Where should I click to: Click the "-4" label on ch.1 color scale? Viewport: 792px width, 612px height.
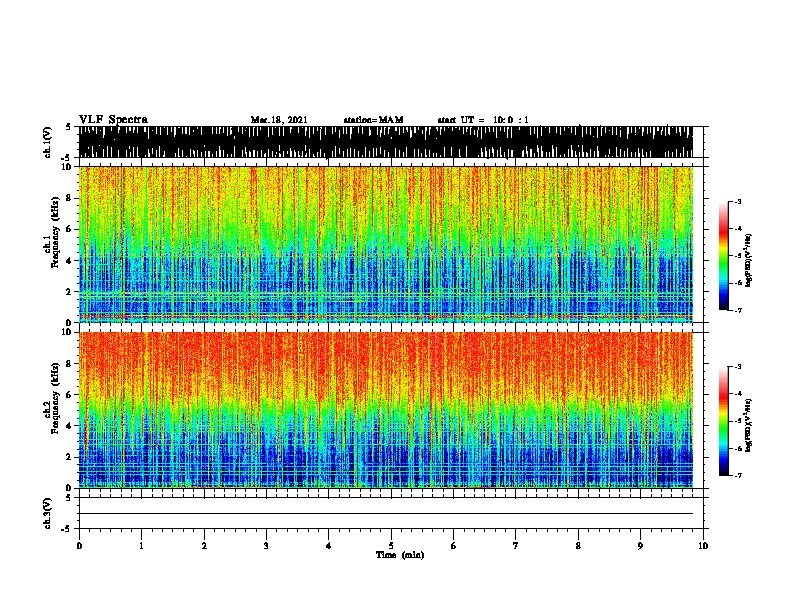[x=737, y=229]
